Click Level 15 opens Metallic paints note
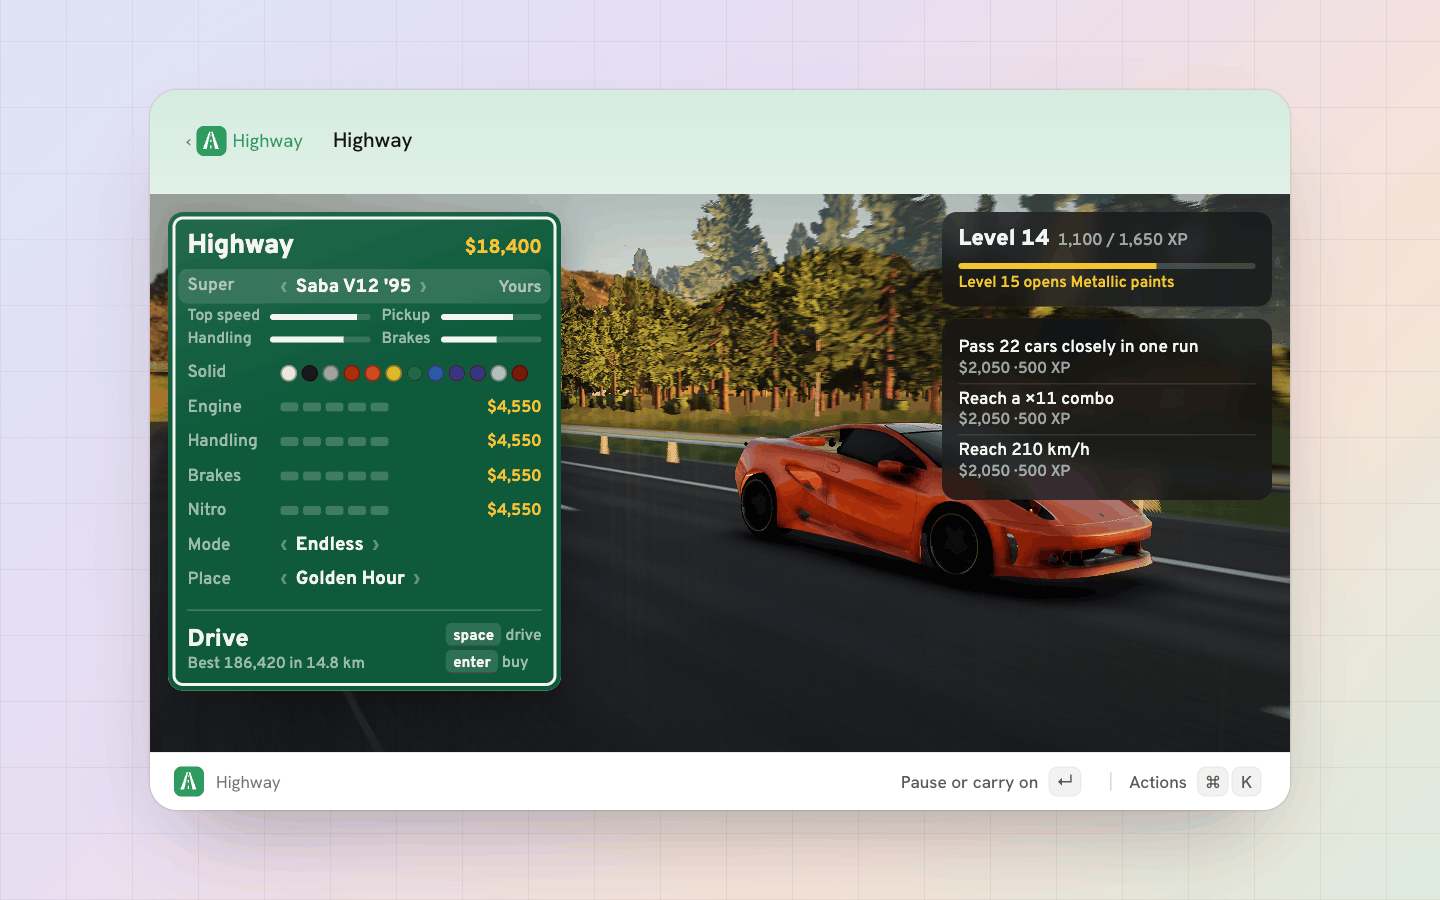This screenshot has width=1440, height=900. coord(1066,282)
